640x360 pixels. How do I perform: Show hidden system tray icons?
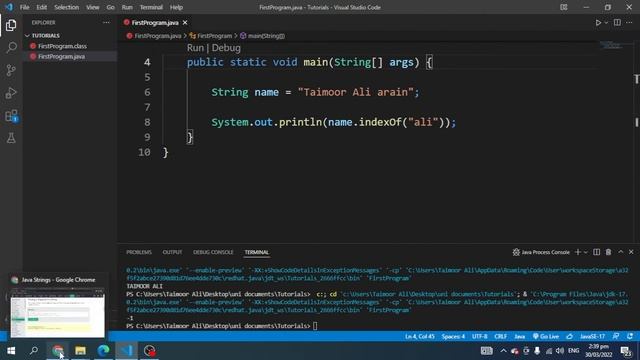point(503,351)
